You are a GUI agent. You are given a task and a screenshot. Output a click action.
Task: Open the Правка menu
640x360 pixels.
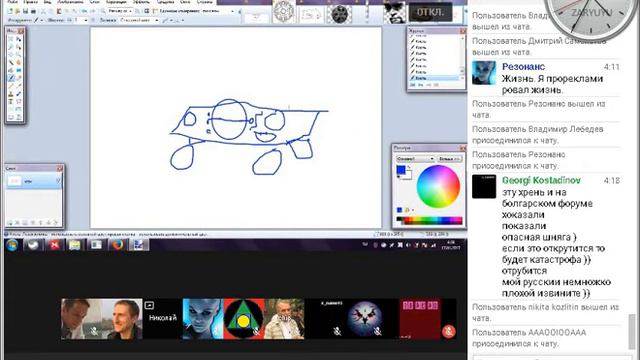point(30,2)
